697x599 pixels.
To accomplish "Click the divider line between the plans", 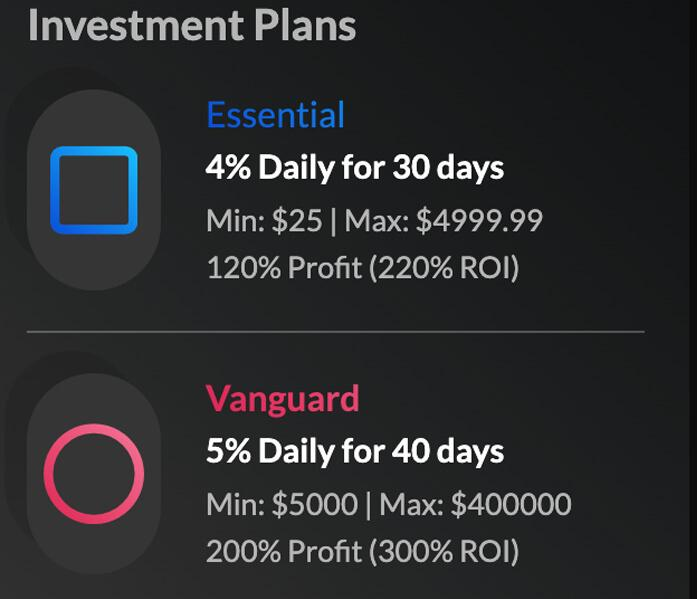I will tap(335, 331).
